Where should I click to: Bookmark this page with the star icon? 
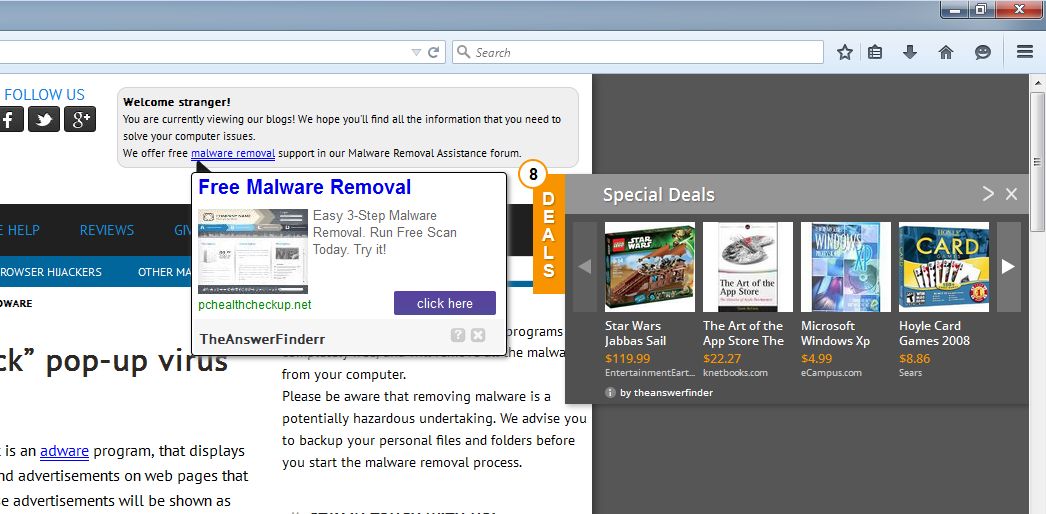pyautogui.click(x=845, y=52)
